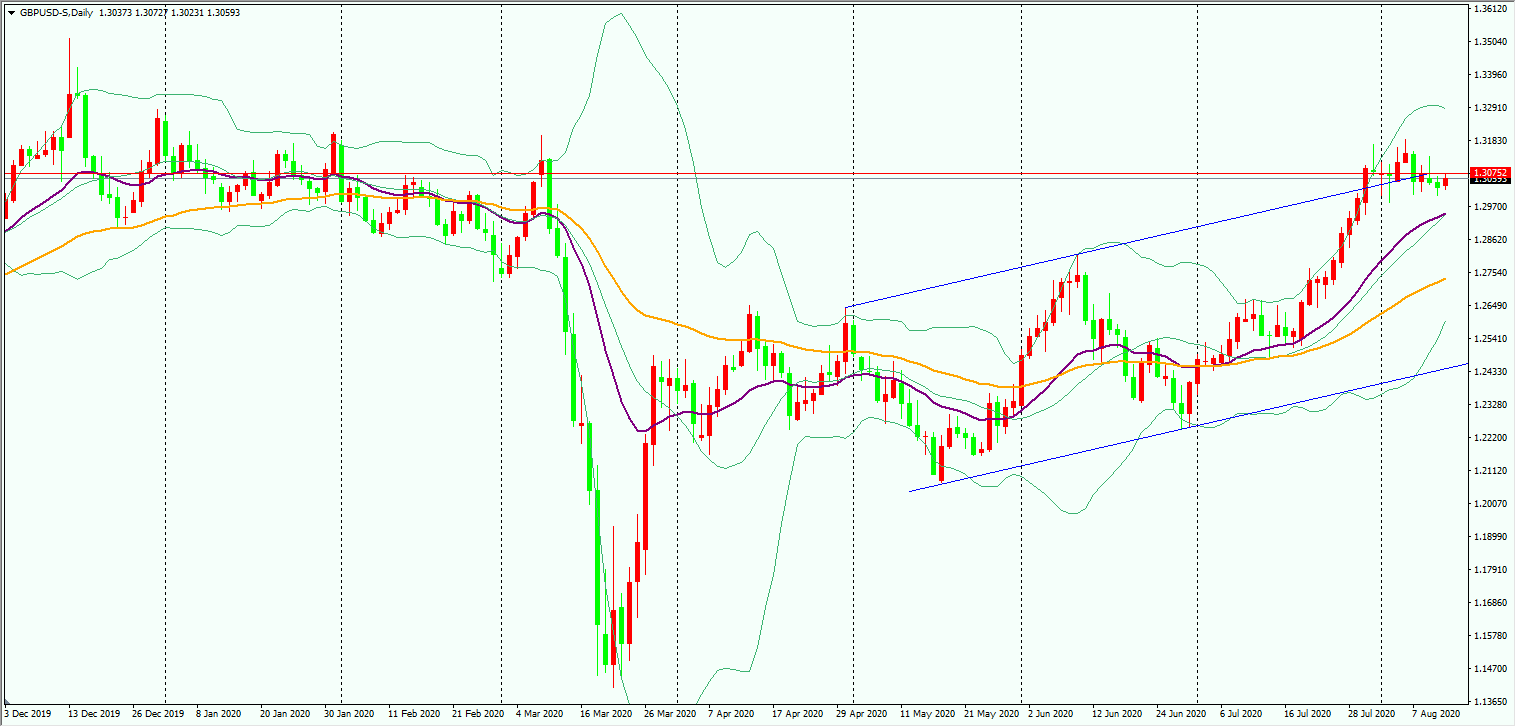
Task: Click the 1.14700 price axis label
Action: pos(1490,669)
